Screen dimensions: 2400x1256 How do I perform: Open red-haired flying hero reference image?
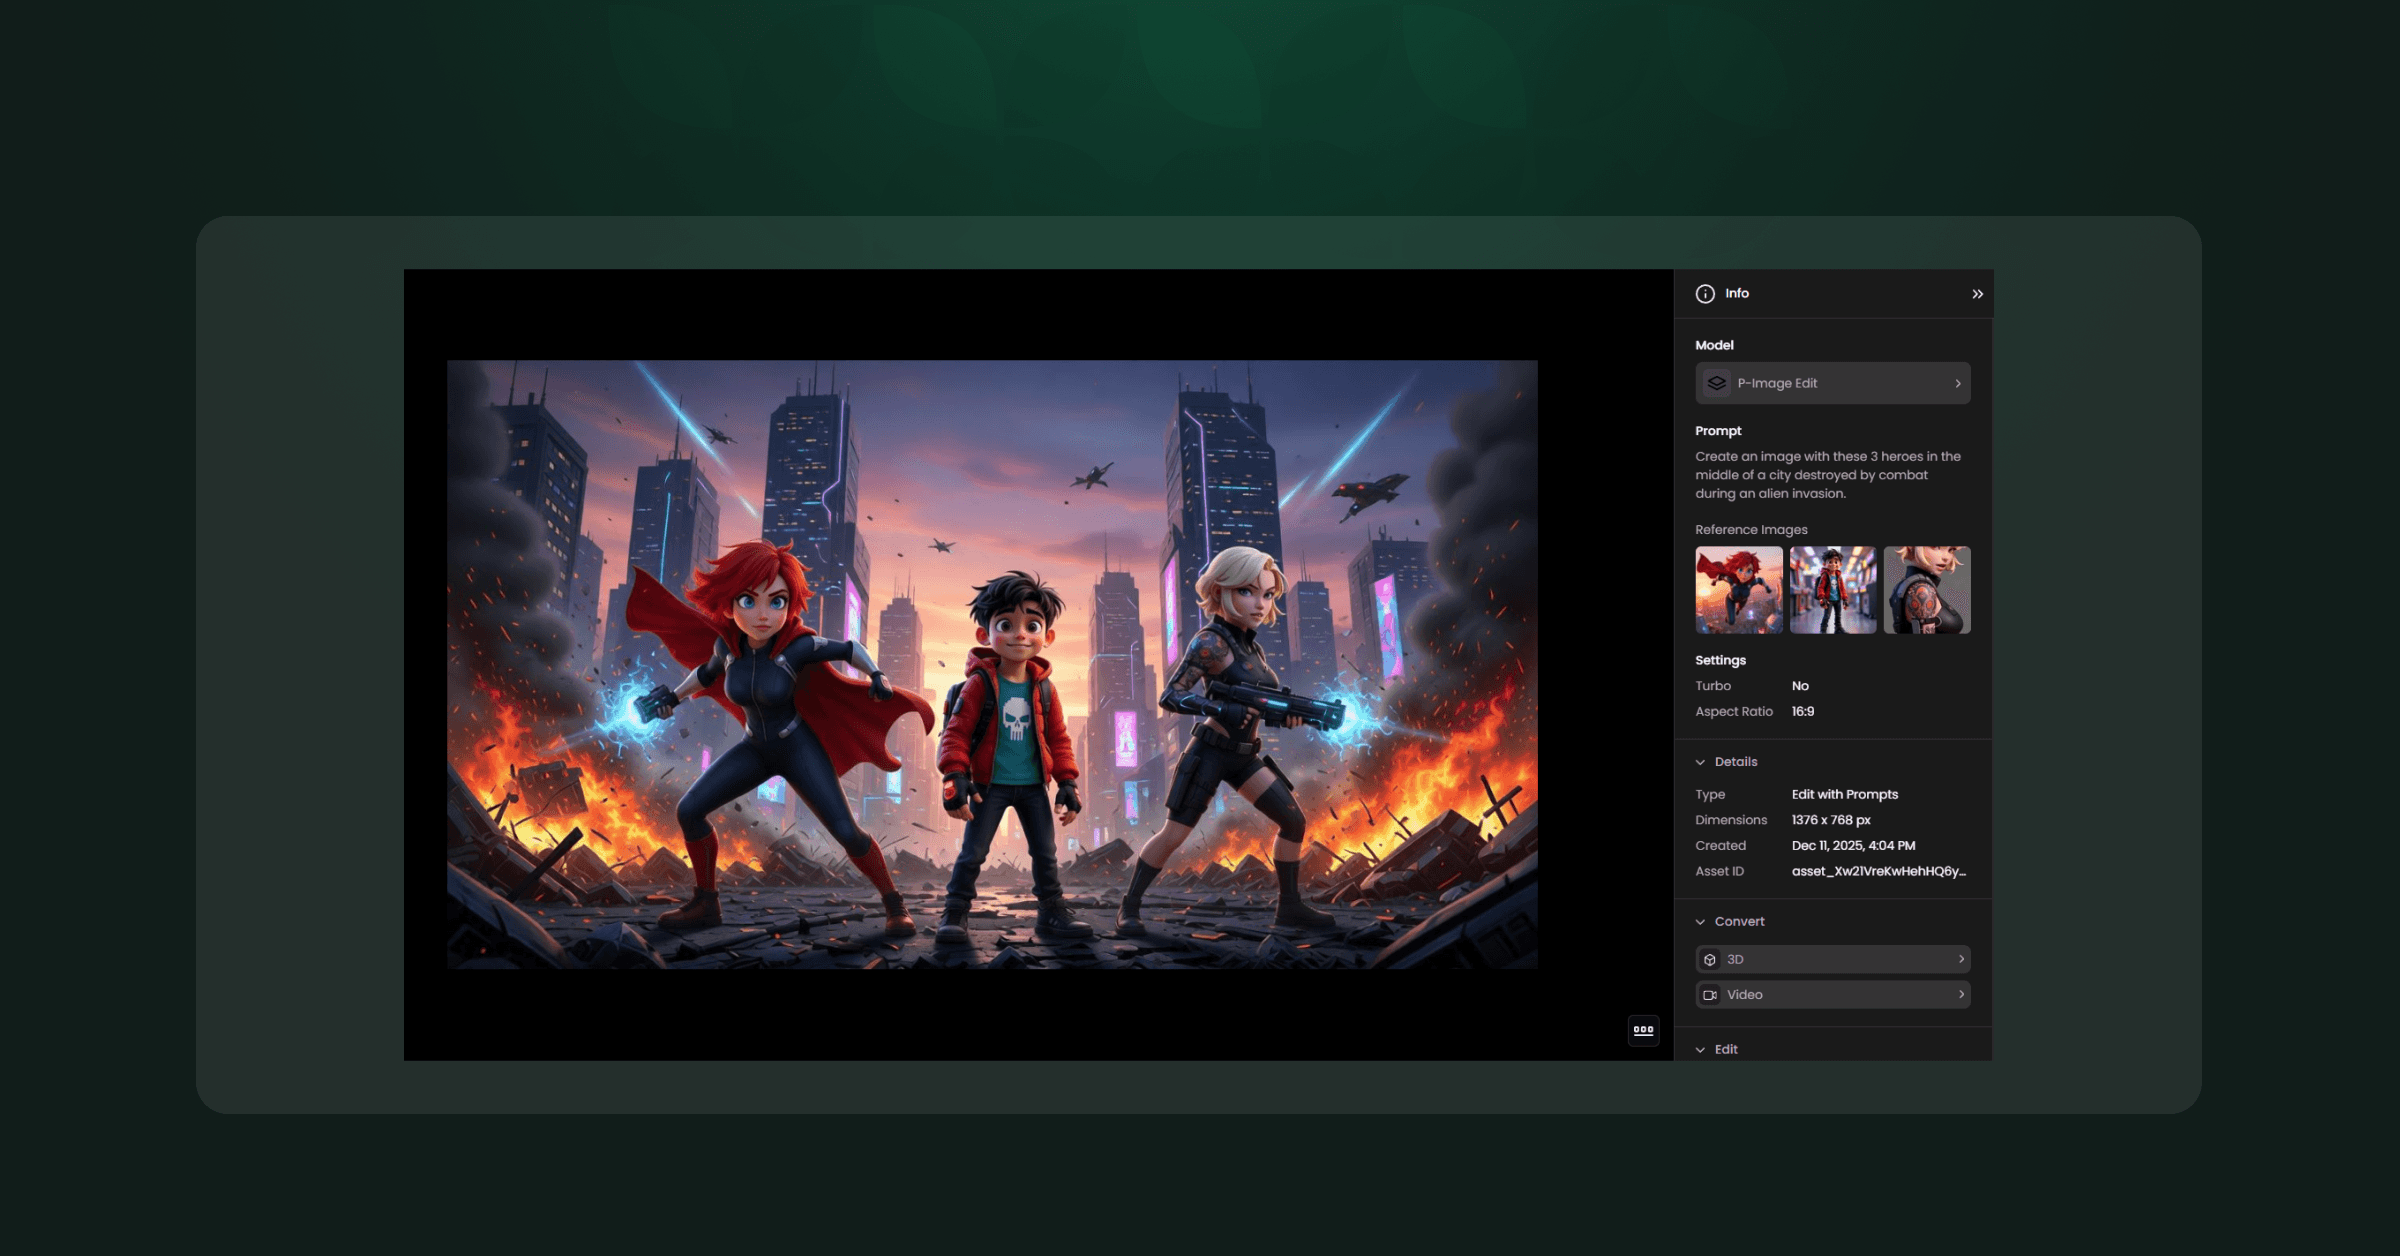click(1738, 590)
